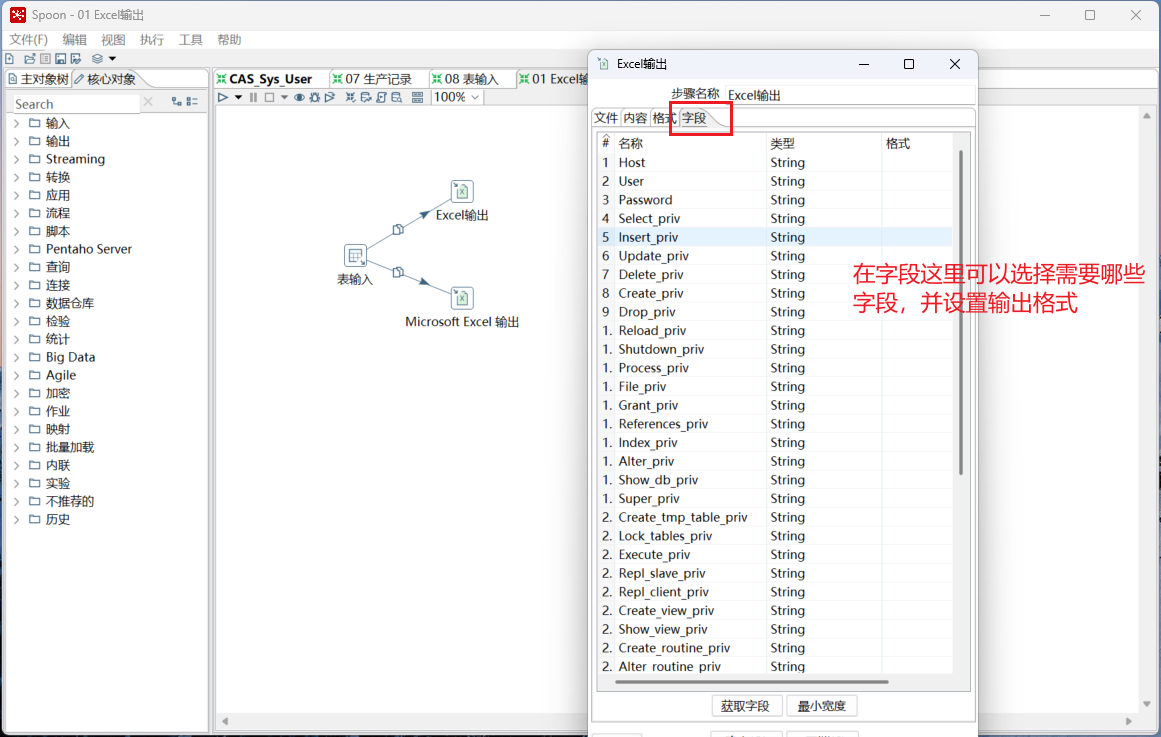Click the Impact analysis icon
Image resolution: width=1161 pixels, height=737 pixels.
pyautogui.click(x=366, y=97)
